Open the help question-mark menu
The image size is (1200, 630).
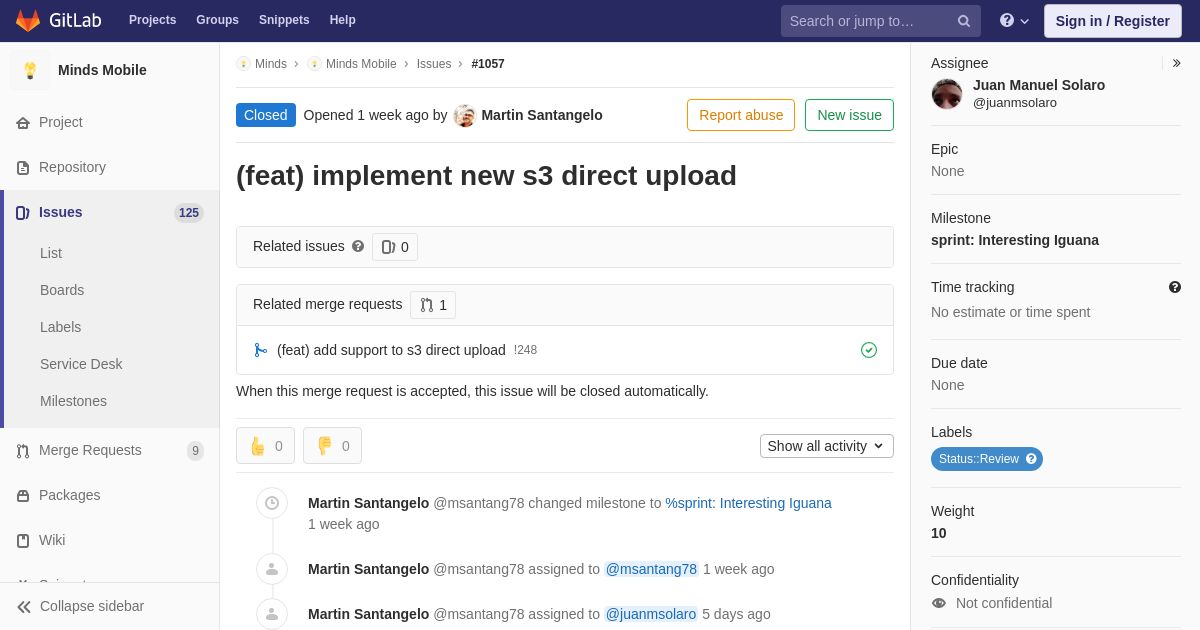click(1014, 21)
